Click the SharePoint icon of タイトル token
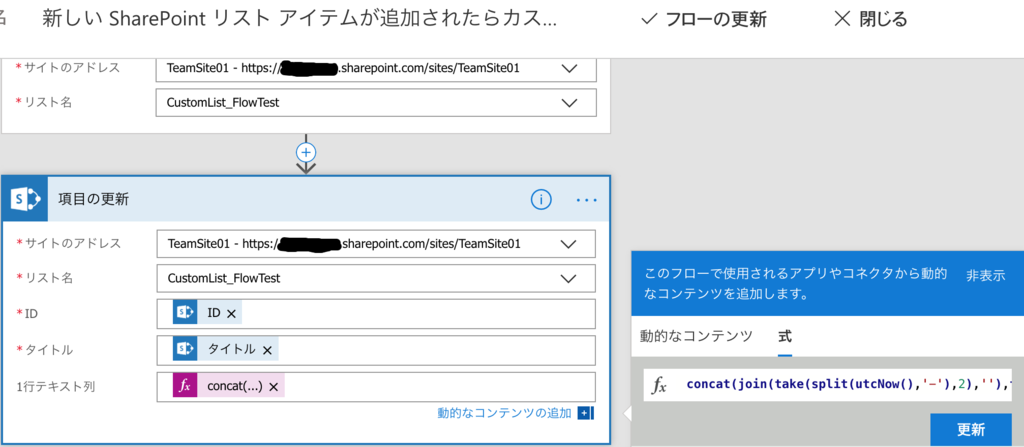 185,350
